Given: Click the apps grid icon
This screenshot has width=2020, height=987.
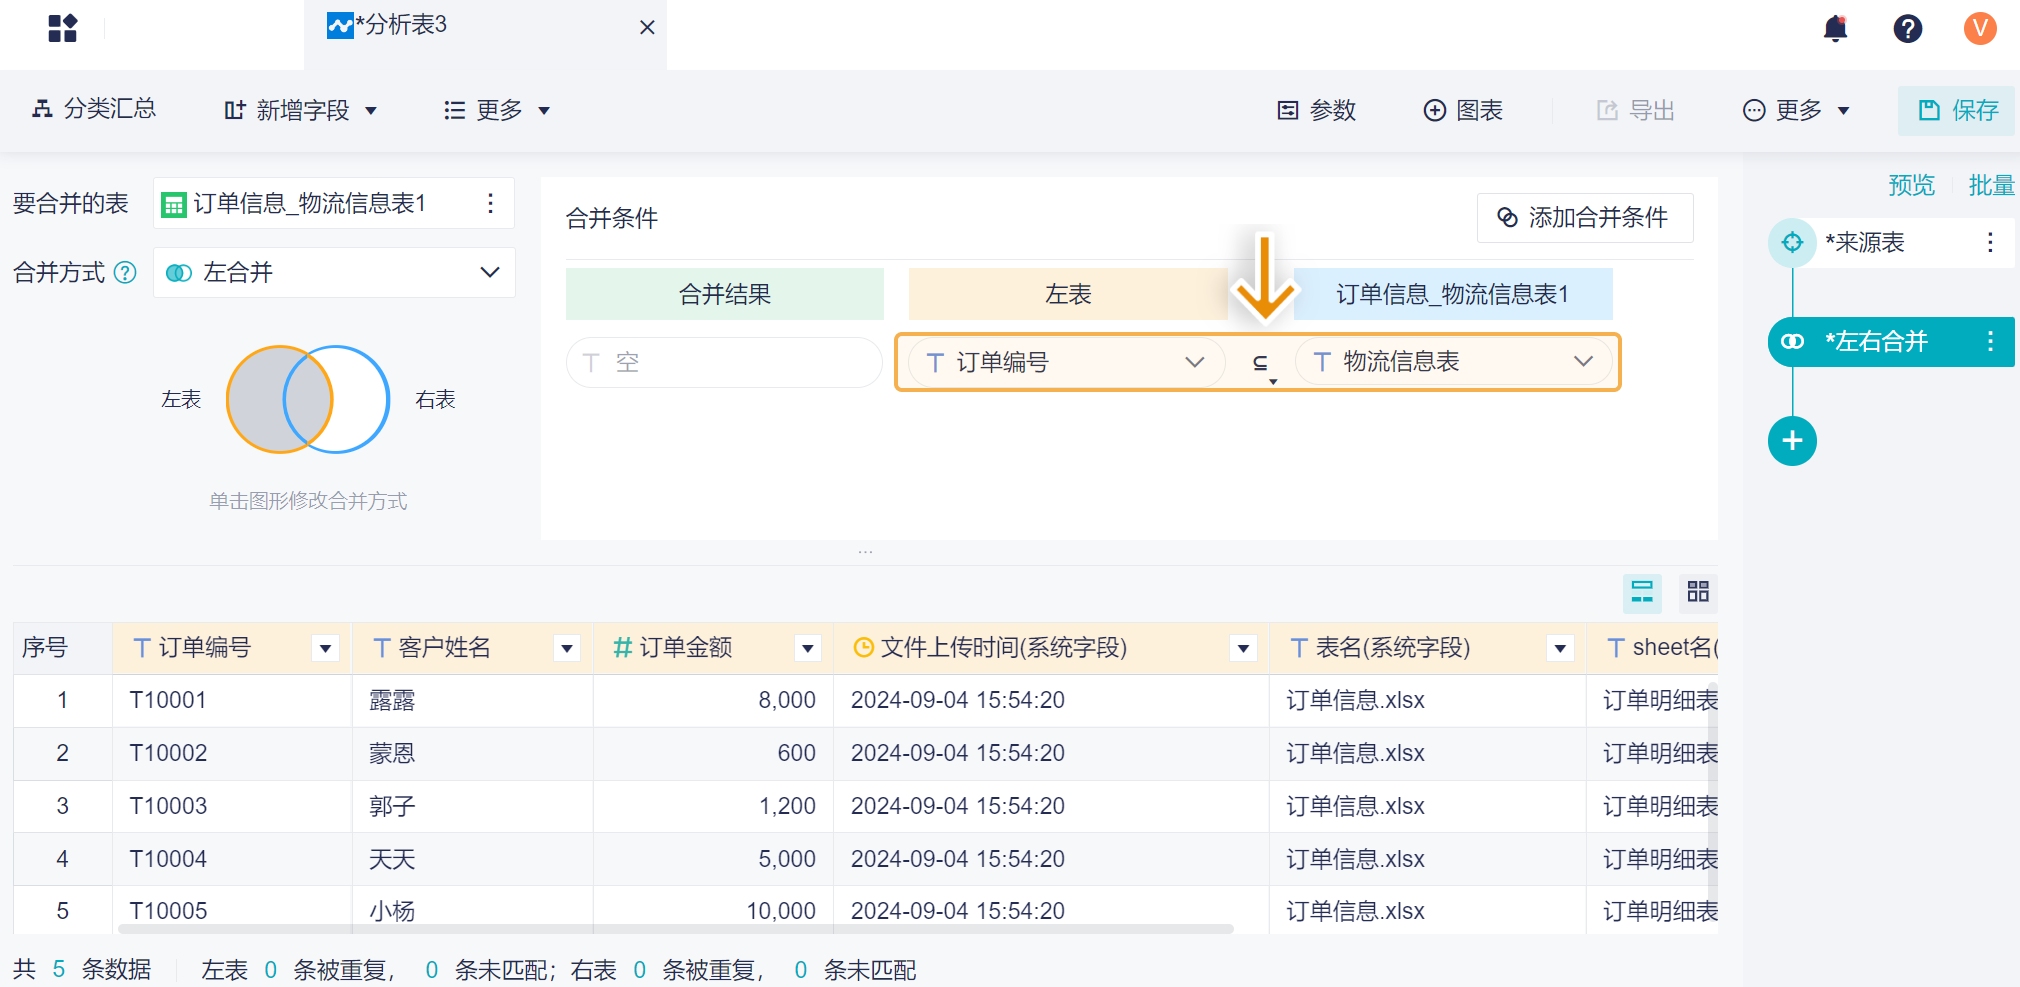Looking at the screenshot, I should click(x=62, y=28).
